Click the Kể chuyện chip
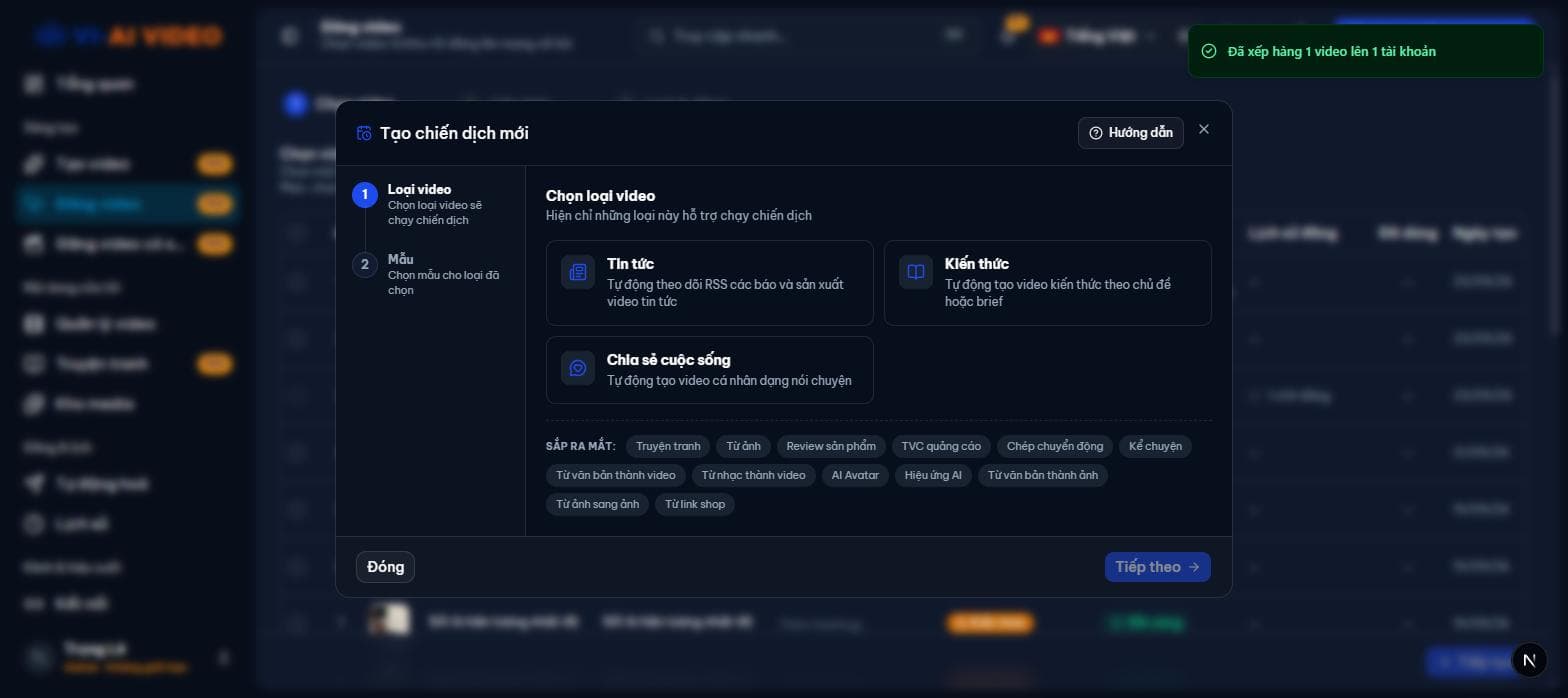Image resolution: width=1568 pixels, height=698 pixels. click(x=1155, y=446)
